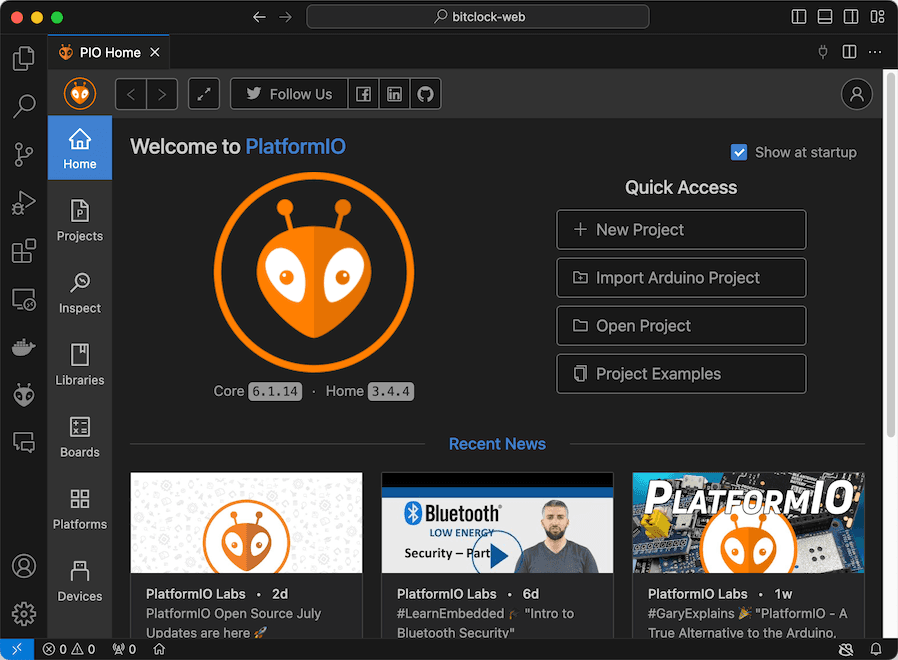Click Open Project button
This screenshot has width=898, height=660.
[681, 326]
